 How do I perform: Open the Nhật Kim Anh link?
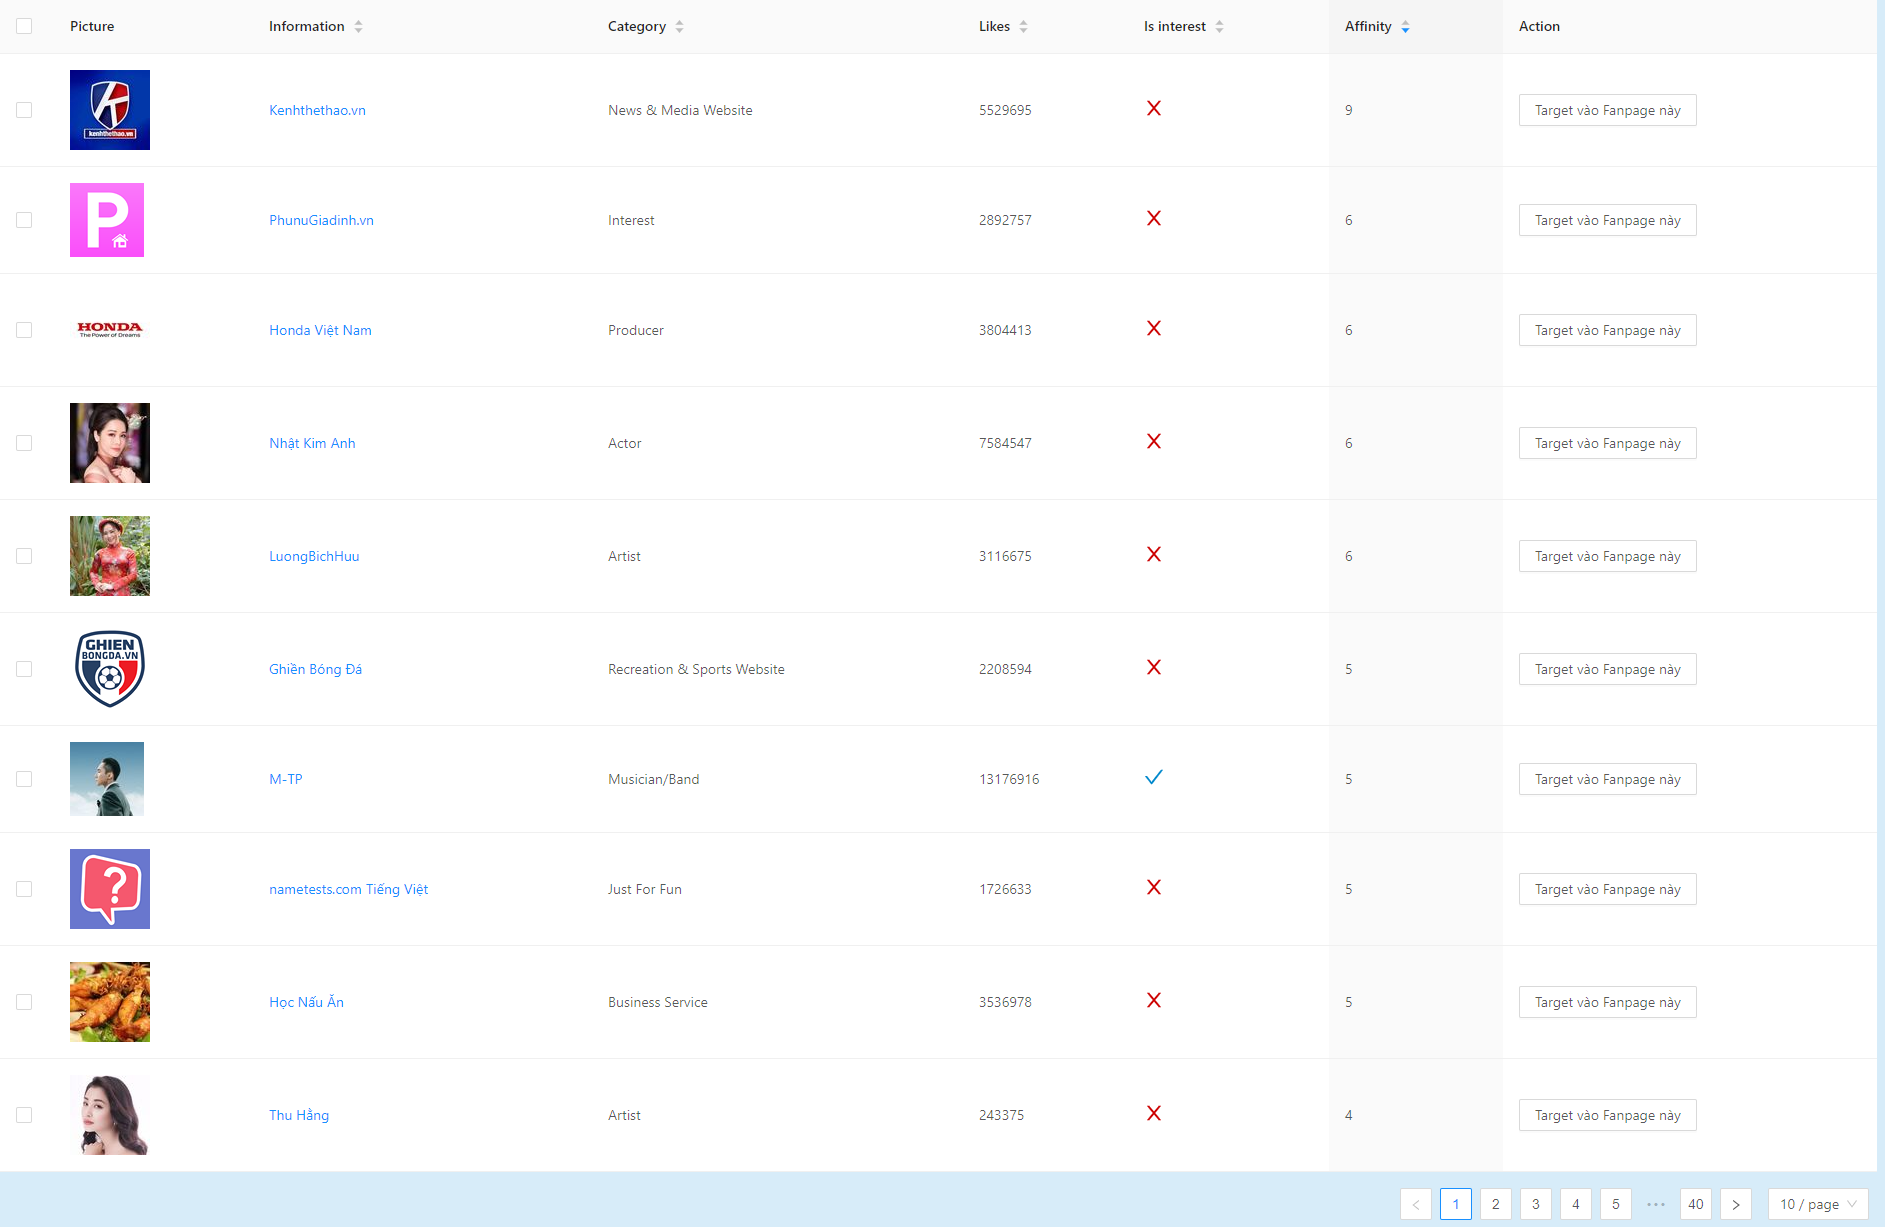click(x=312, y=443)
